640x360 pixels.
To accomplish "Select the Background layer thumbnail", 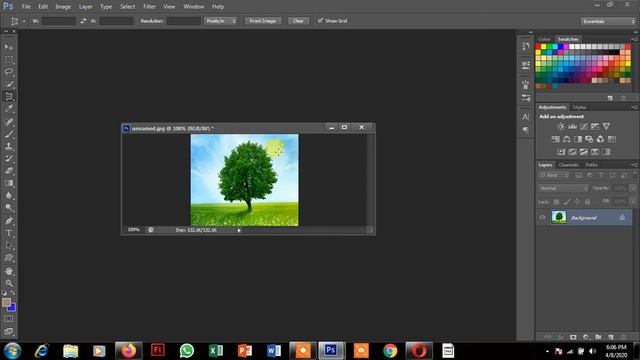I will [x=559, y=217].
